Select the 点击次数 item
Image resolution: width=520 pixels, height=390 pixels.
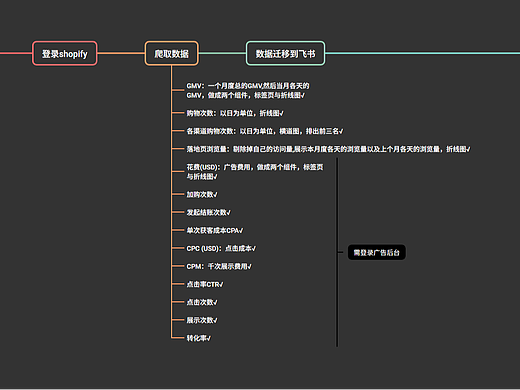[202, 302]
